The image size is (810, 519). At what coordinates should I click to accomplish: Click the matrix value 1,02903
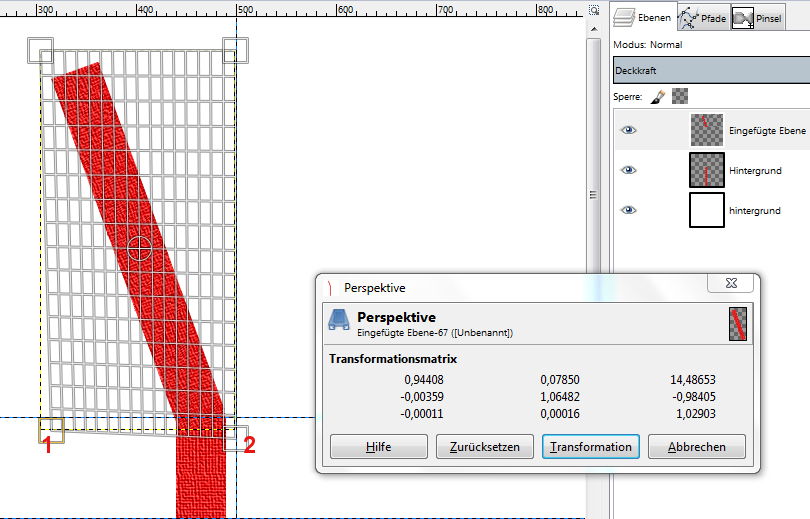pos(696,414)
